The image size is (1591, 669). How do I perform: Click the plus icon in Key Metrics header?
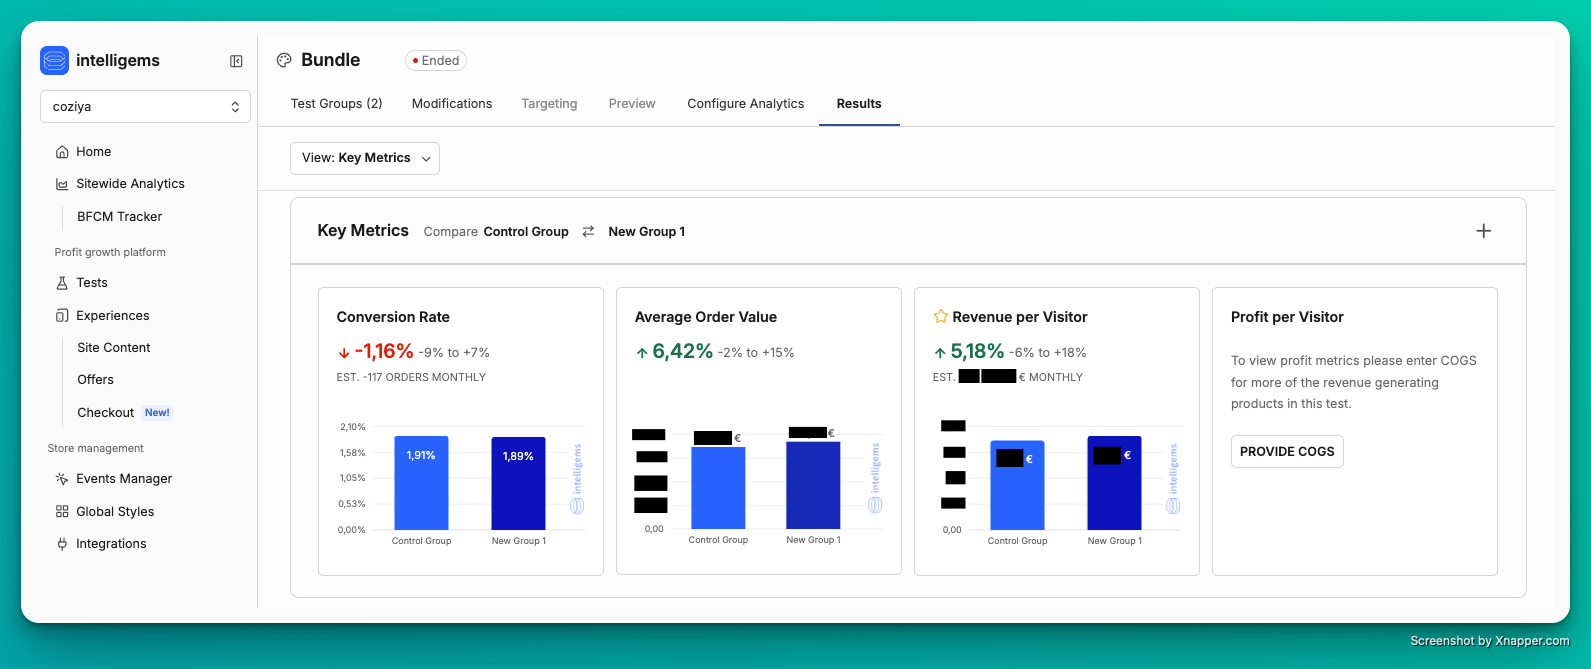point(1483,231)
